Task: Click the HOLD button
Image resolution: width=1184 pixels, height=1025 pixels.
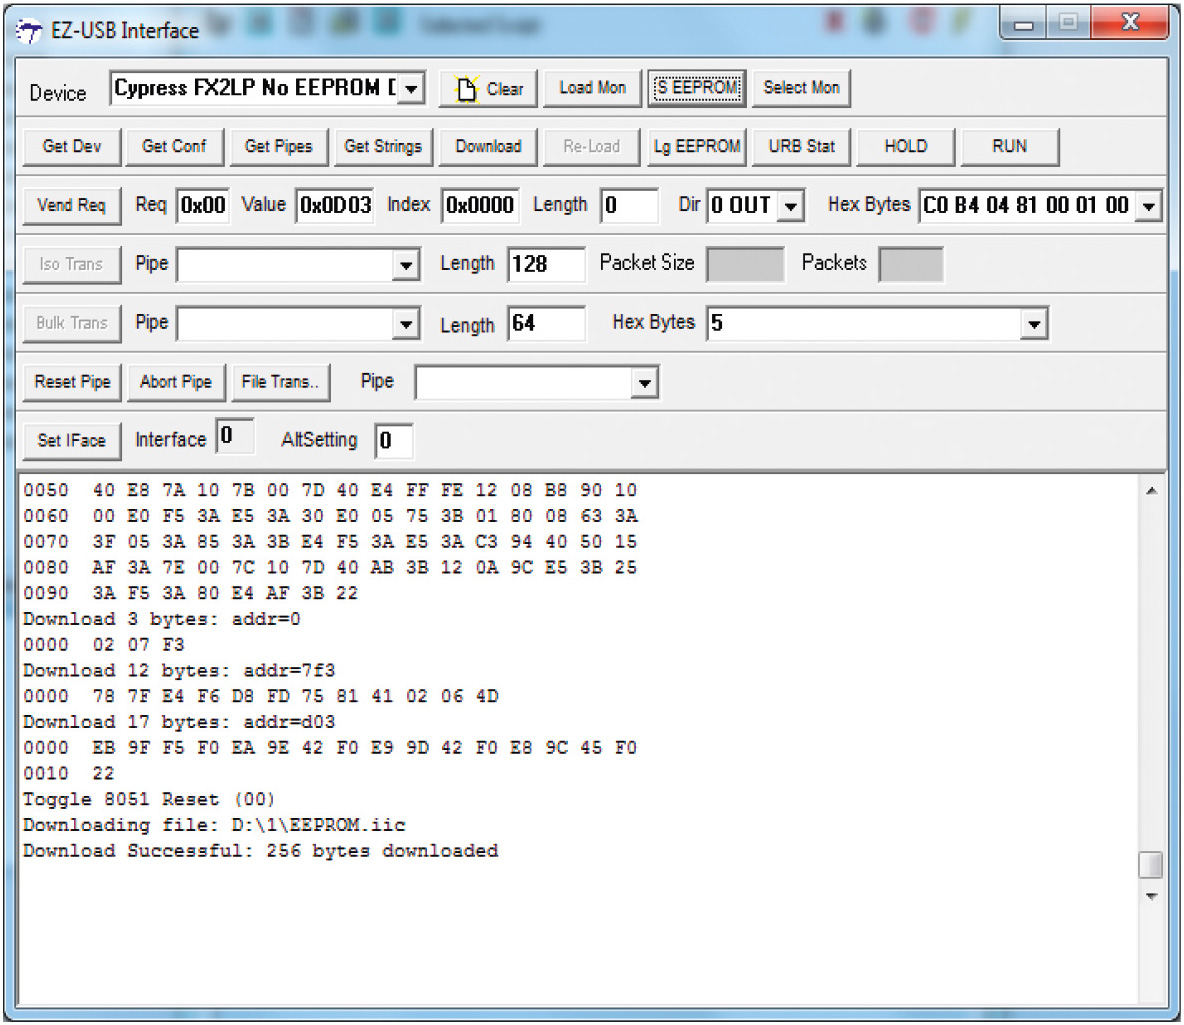Action: click(905, 147)
